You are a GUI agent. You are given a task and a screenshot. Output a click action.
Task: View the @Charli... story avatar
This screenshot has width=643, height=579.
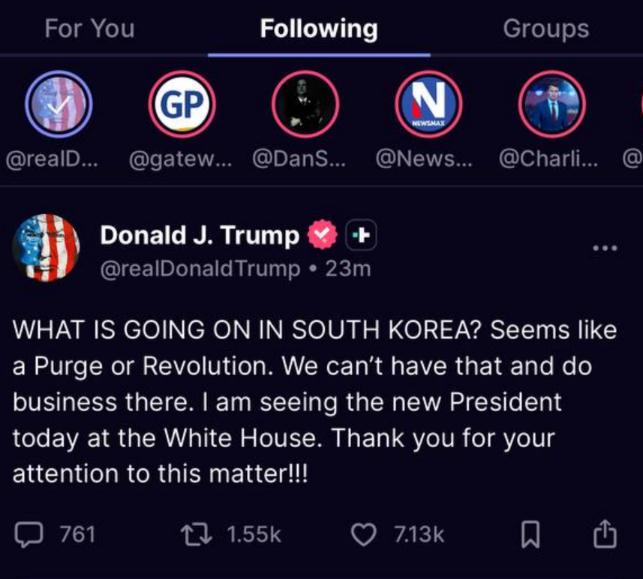pos(551,105)
